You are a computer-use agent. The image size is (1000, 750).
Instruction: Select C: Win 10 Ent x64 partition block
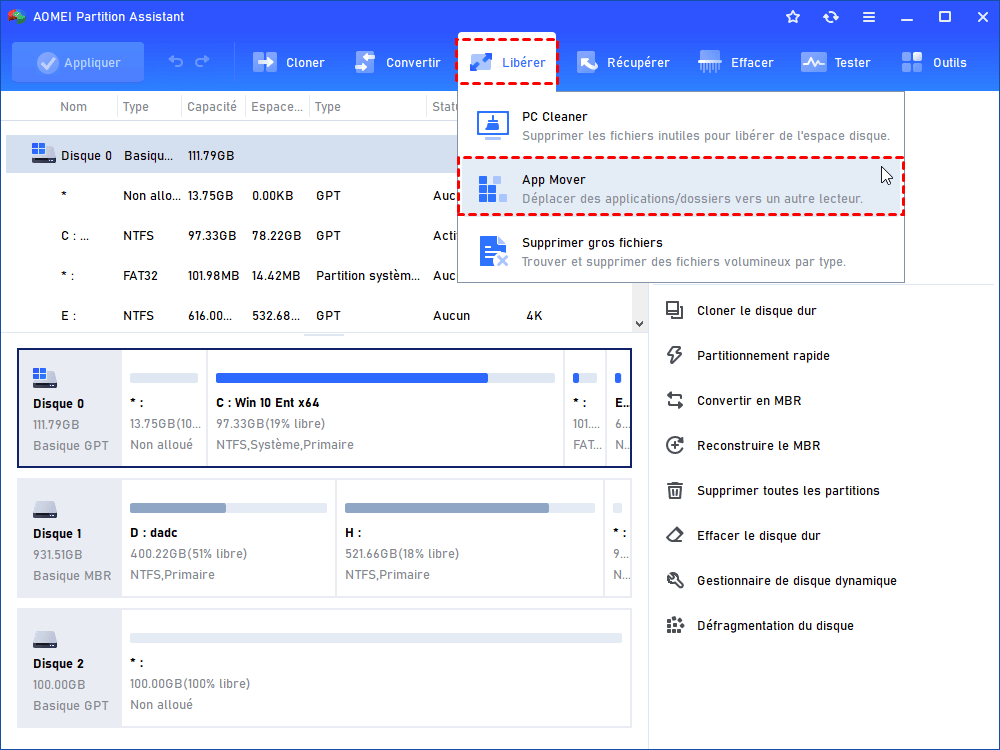tap(385, 408)
